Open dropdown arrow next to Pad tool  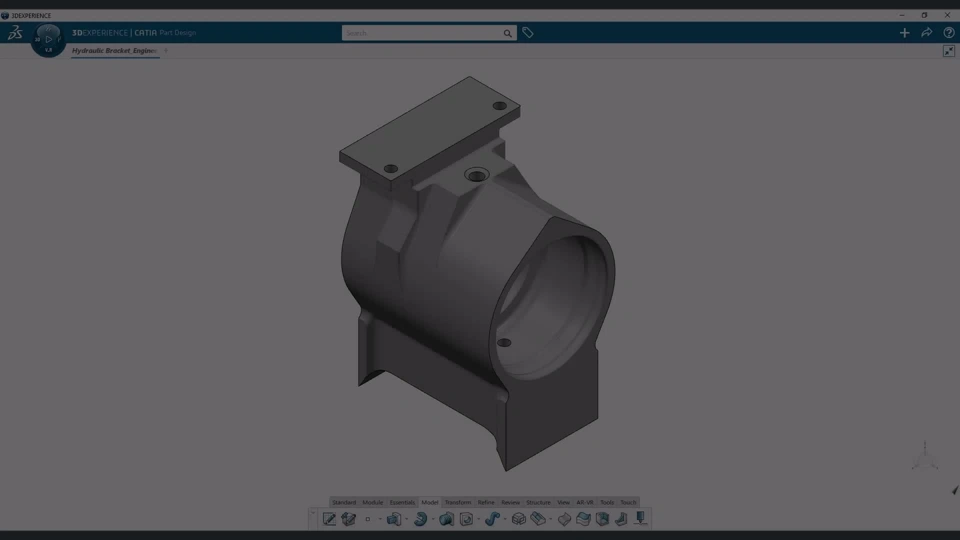(407, 519)
